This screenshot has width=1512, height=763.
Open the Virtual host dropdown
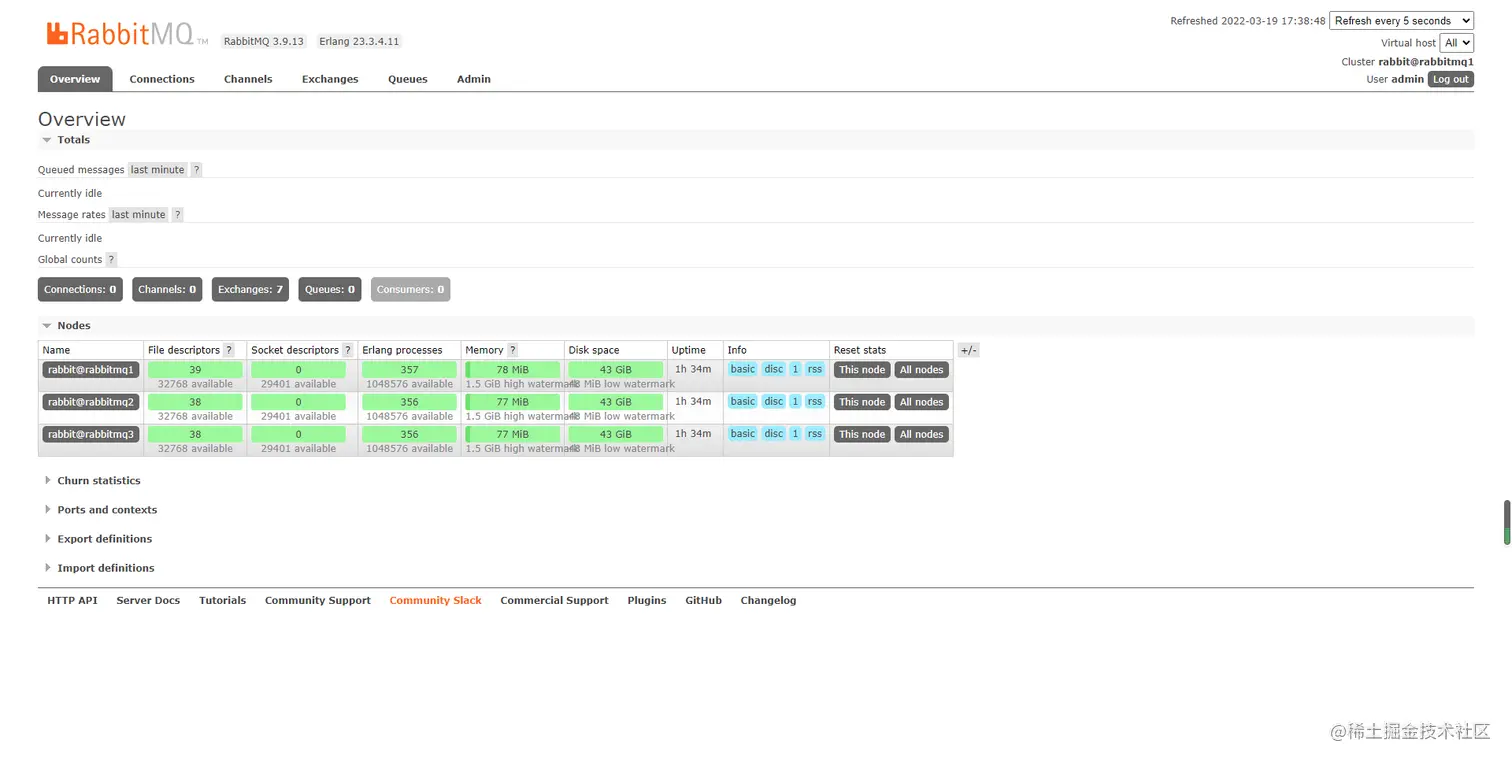tap(1456, 43)
